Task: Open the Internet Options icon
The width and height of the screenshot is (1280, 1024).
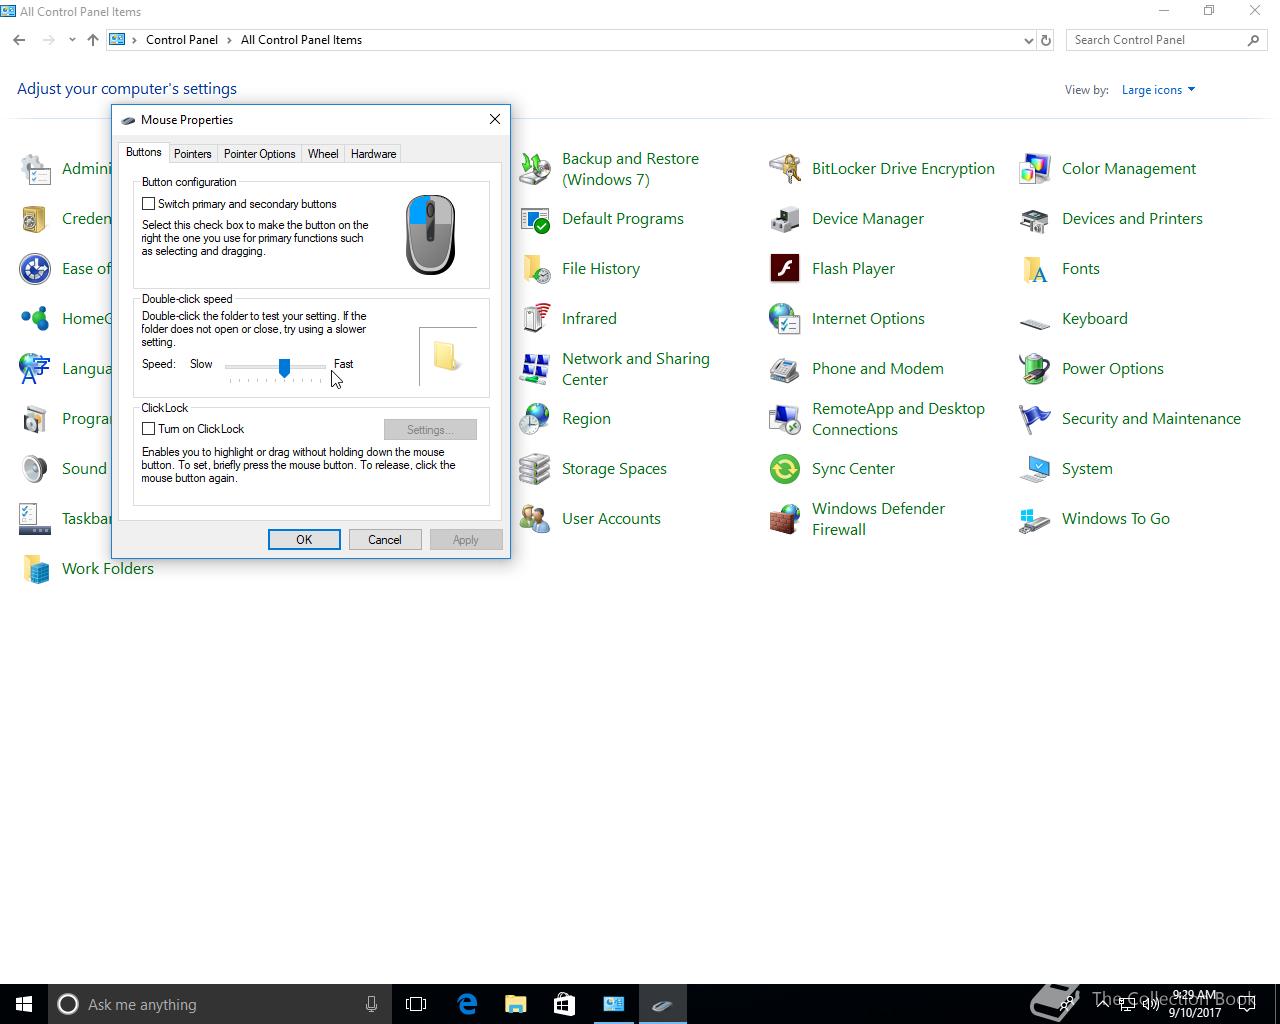Action: (x=785, y=319)
